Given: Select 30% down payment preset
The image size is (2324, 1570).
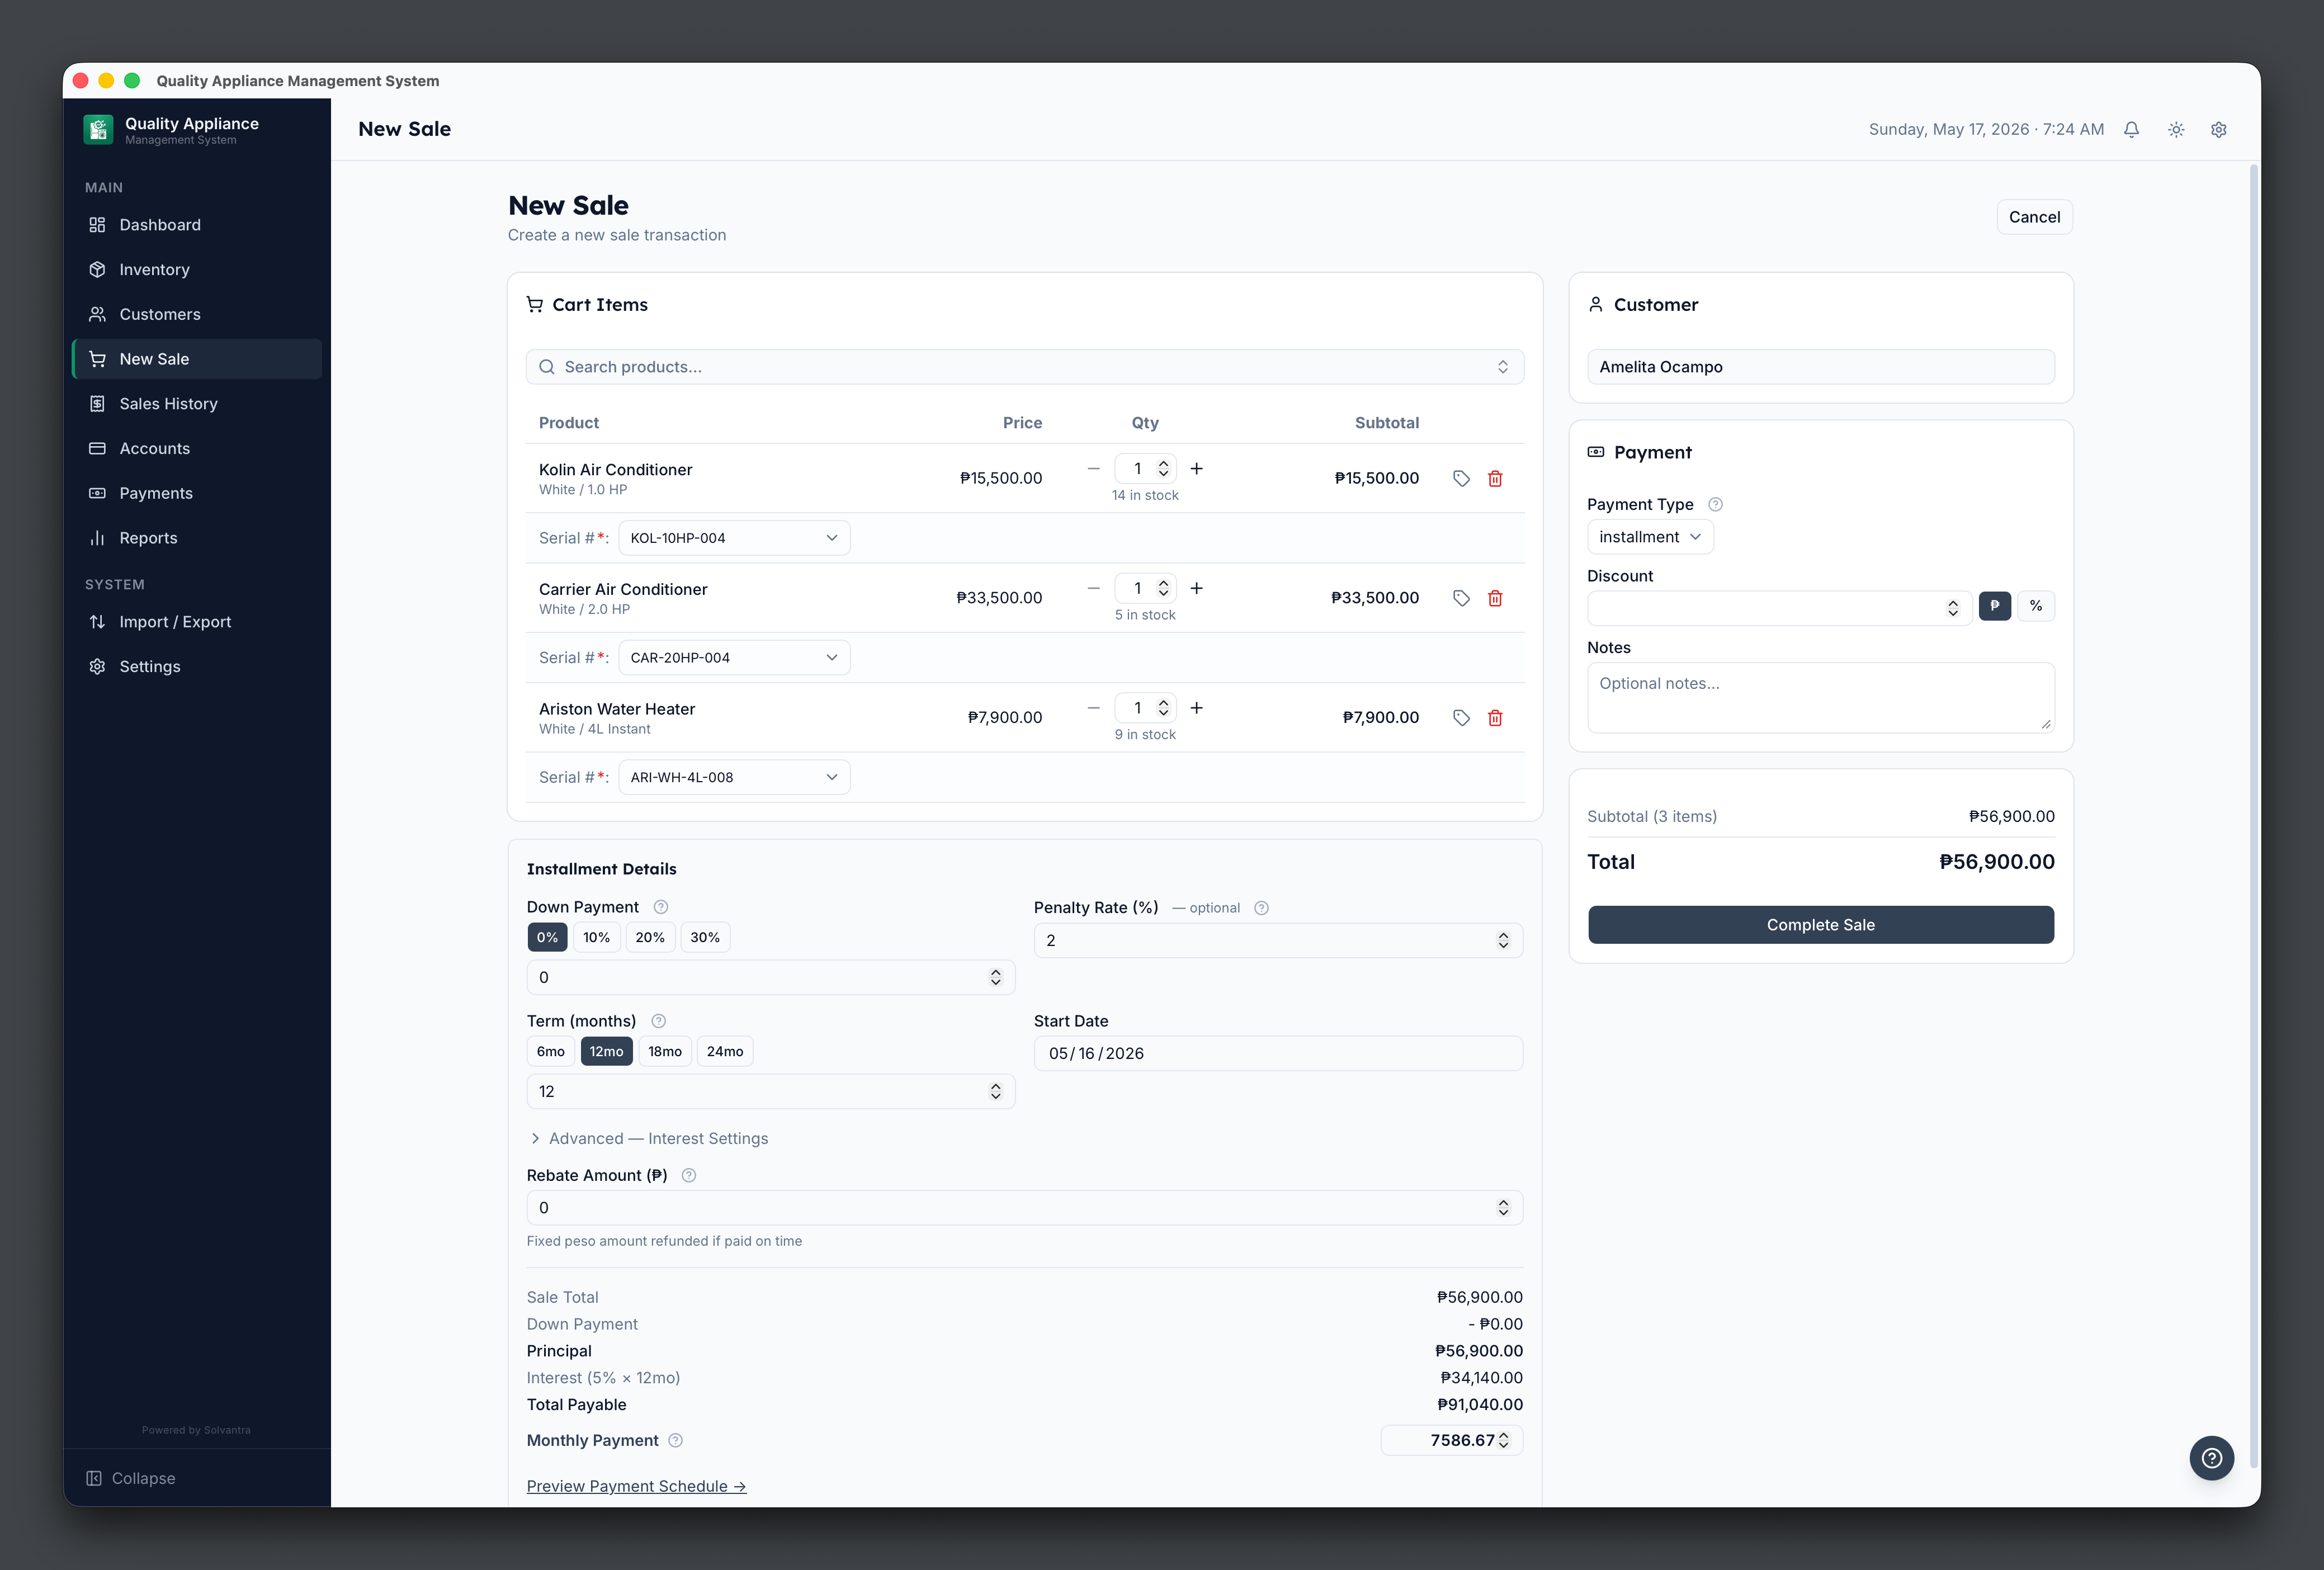Looking at the screenshot, I should coord(705,937).
